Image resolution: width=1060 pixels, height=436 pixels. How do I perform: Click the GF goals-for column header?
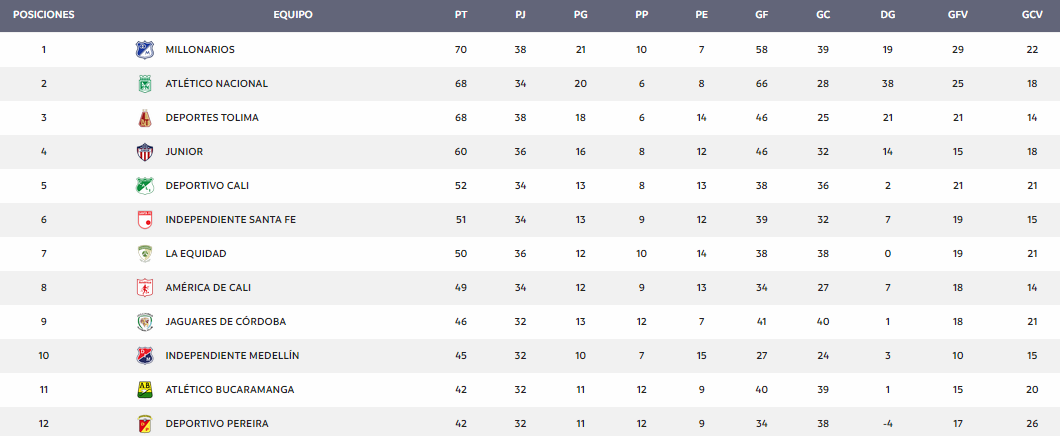pos(761,15)
